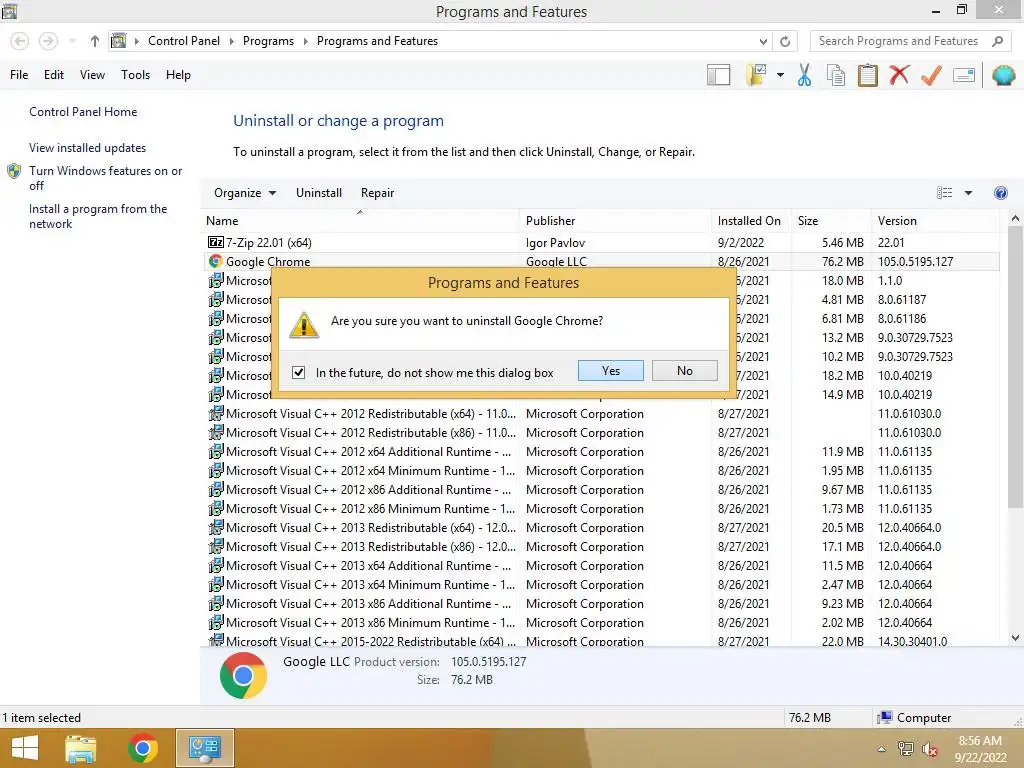Image resolution: width=1024 pixels, height=768 pixels.
Task: Sort by Installed On column header
Action: click(751, 221)
